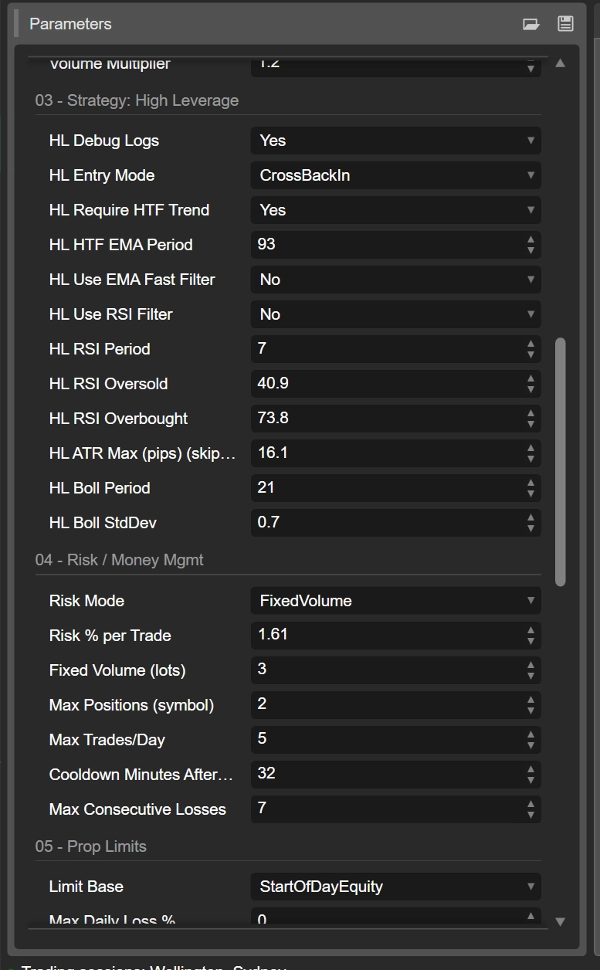Decrease Fixed Volume (lots) using down arrow
The width and height of the screenshot is (600, 970).
point(531,675)
